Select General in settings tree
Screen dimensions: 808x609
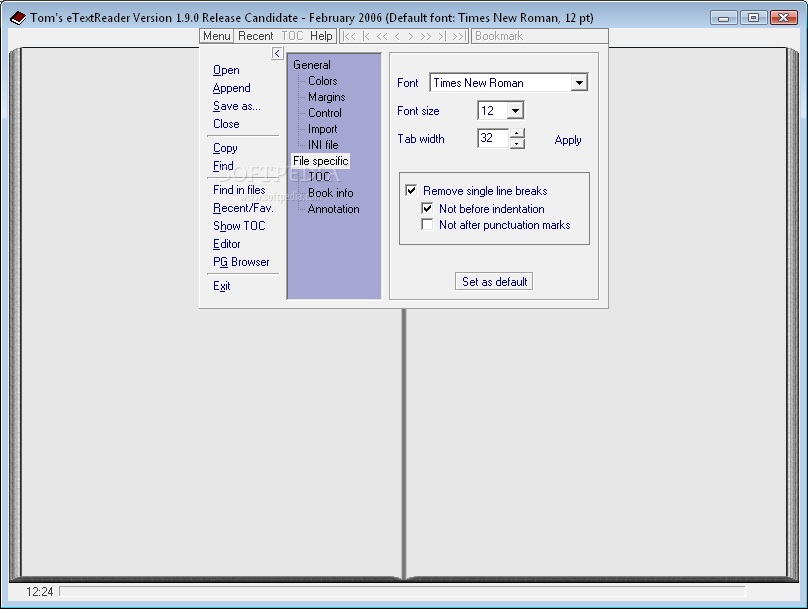click(x=312, y=65)
